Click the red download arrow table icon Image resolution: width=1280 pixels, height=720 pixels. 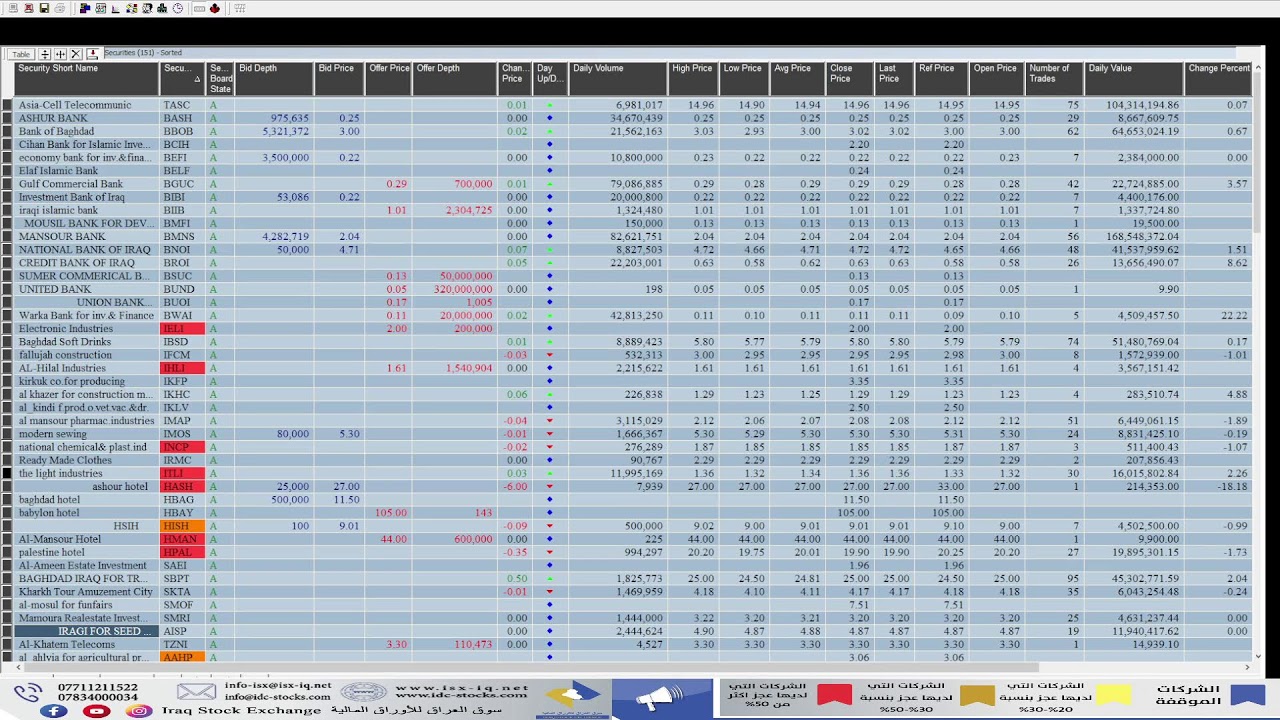coord(93,54)
